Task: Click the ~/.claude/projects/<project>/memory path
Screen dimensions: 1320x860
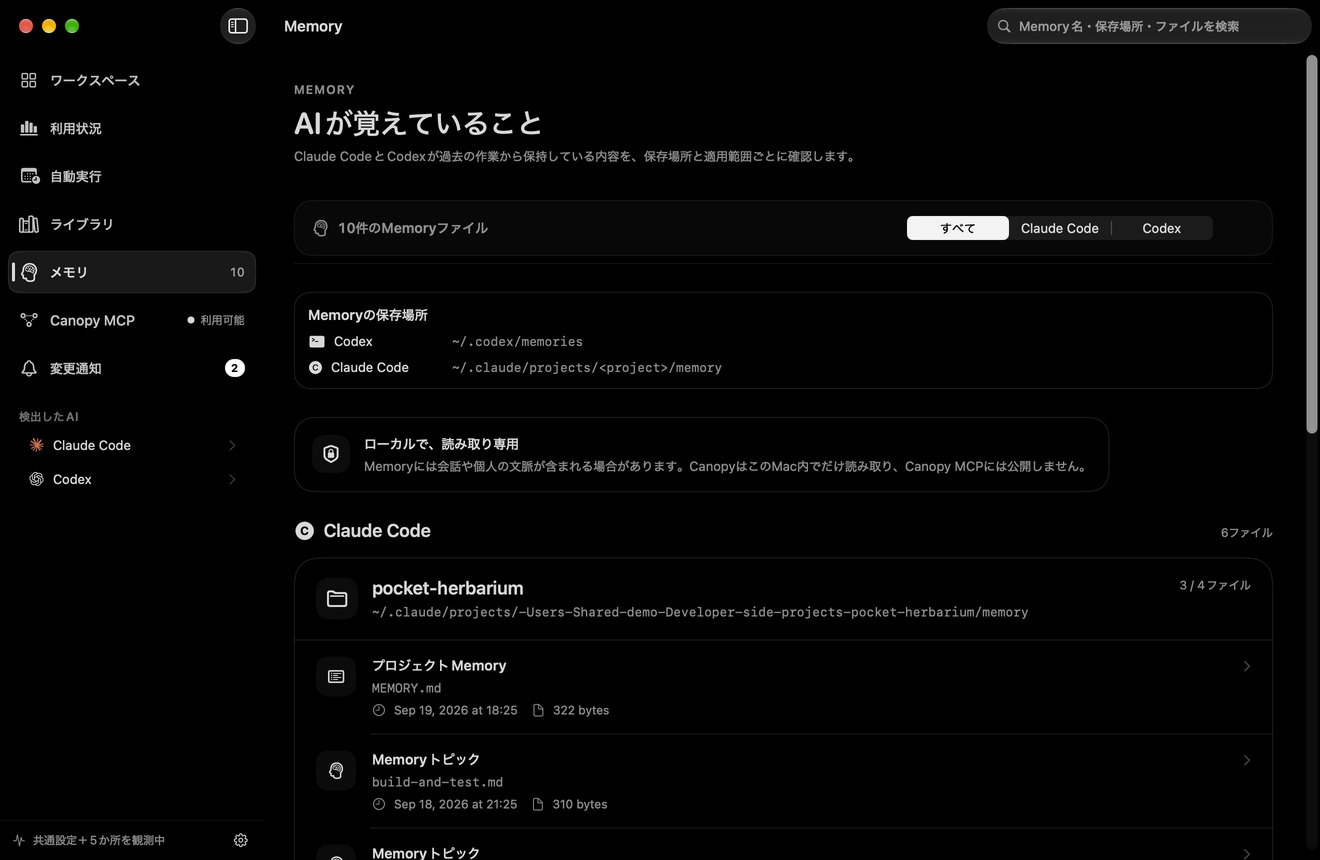Action: tap(586, 367)
